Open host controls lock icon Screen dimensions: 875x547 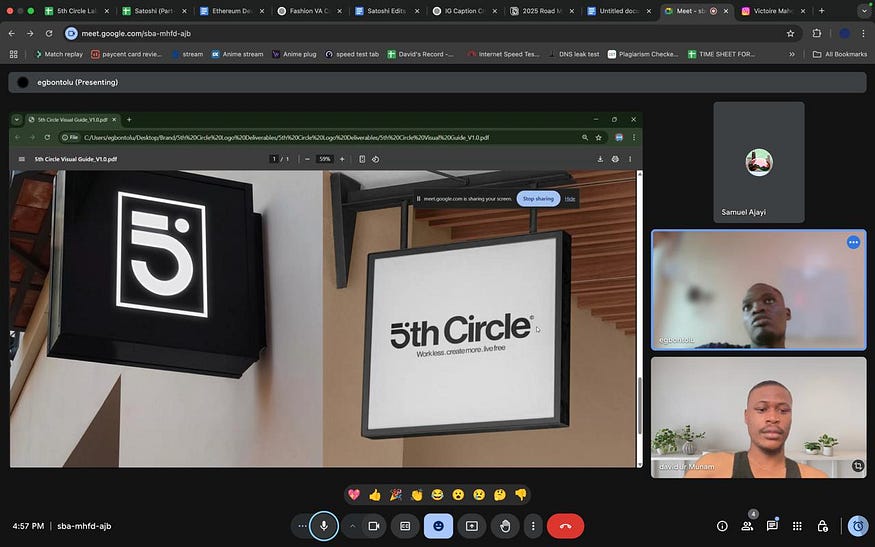point(823,526)
